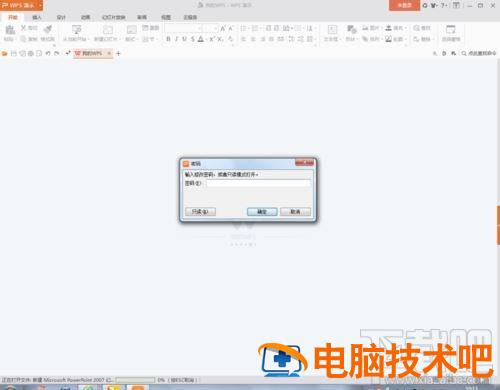
Task: Click the Copy icon in ribbon
Action: click(x=23, y=39)
